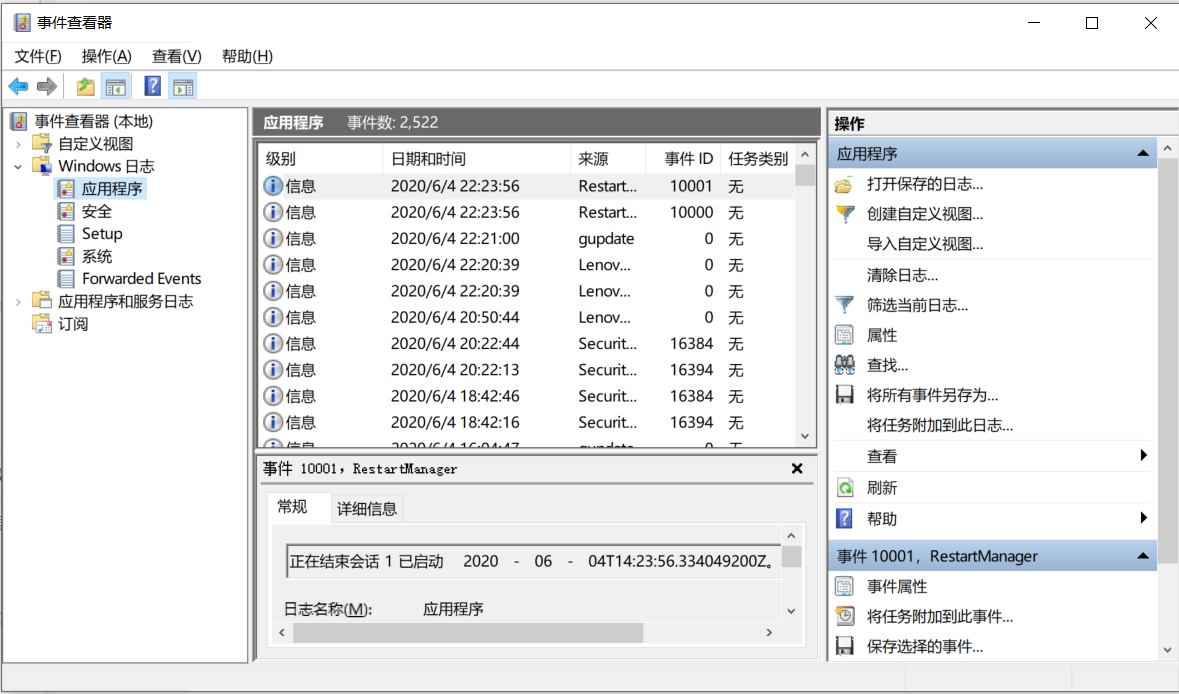Switch to the 详细信息 tab

[367, 509]
